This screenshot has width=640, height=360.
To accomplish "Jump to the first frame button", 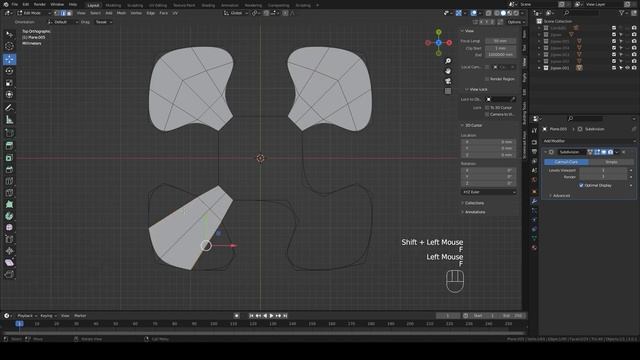I will coord(251,316).
